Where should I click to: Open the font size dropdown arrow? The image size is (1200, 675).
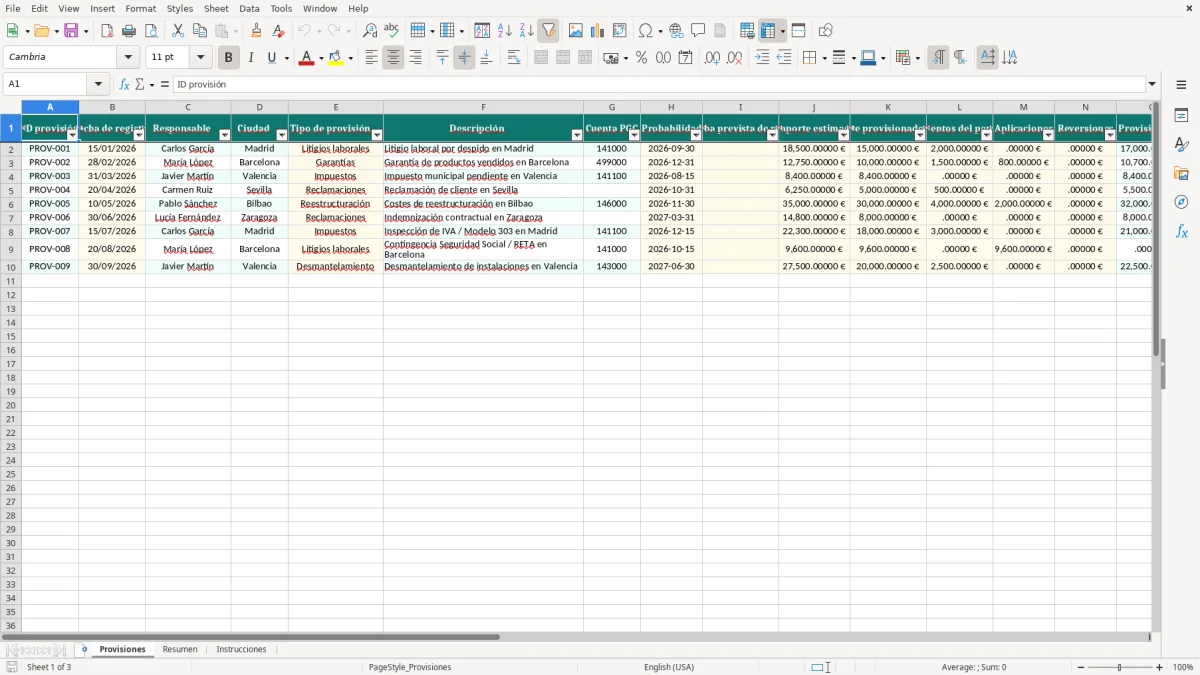coord(200,58)
